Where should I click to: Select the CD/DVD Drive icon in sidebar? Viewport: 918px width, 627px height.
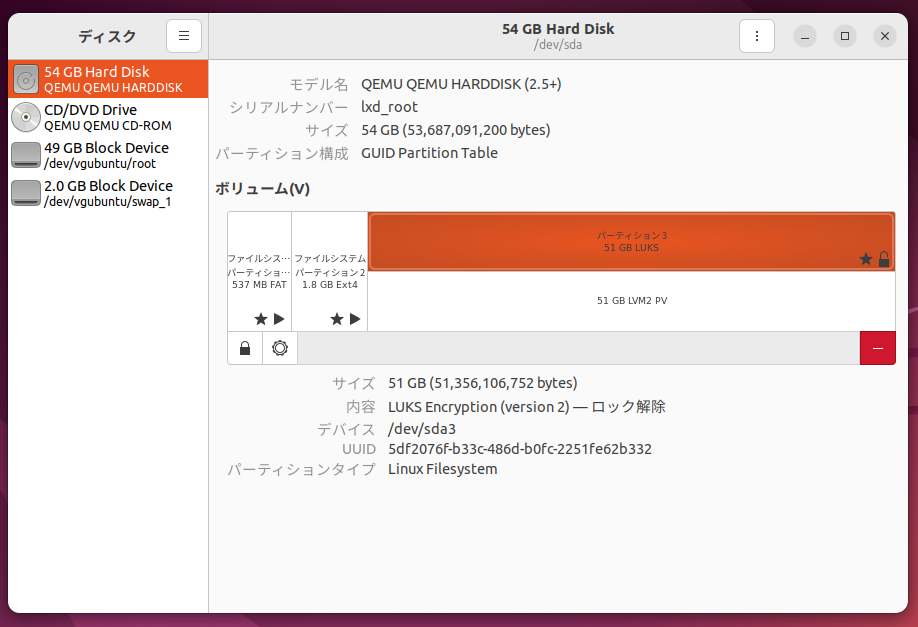[x=25, y=117]
